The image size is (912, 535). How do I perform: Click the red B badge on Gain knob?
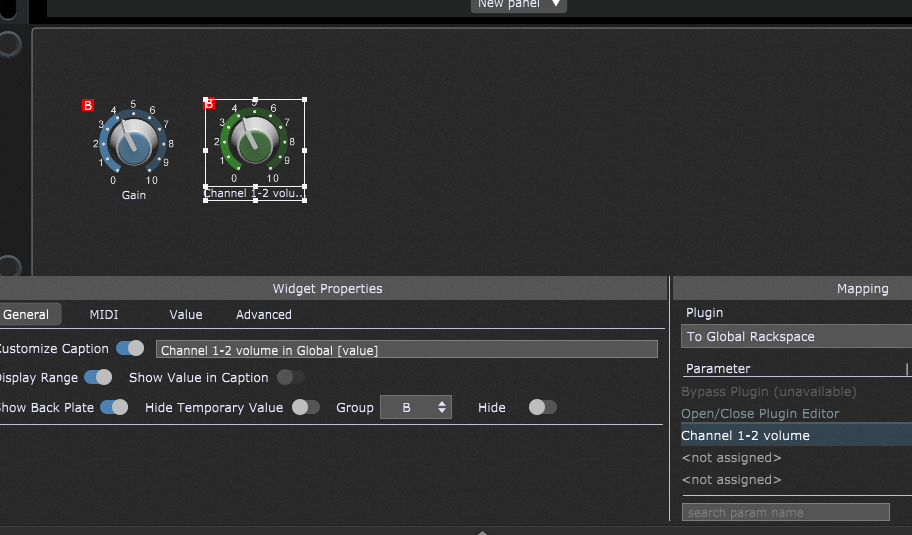click(x=88, y=105)
